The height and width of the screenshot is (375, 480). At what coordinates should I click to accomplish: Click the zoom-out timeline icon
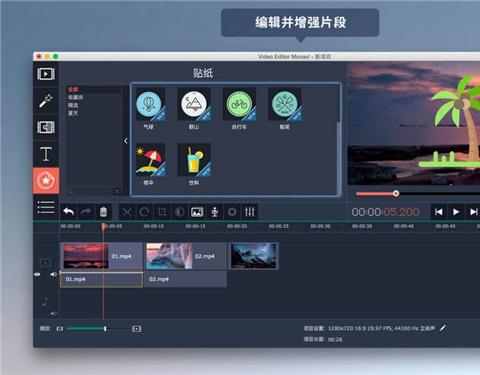(60, 329)
